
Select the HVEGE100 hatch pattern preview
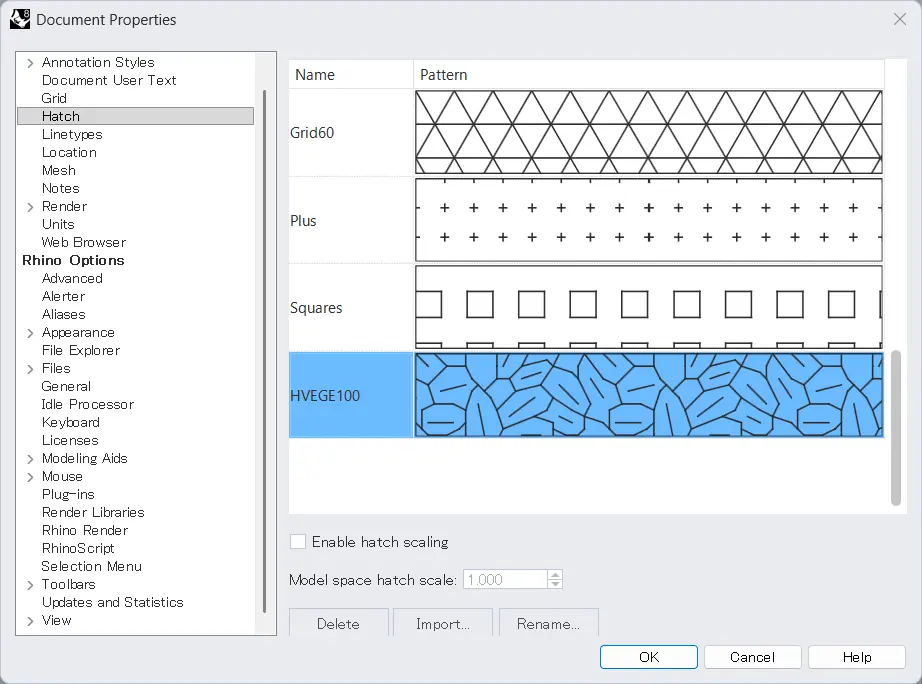(648, 395)
